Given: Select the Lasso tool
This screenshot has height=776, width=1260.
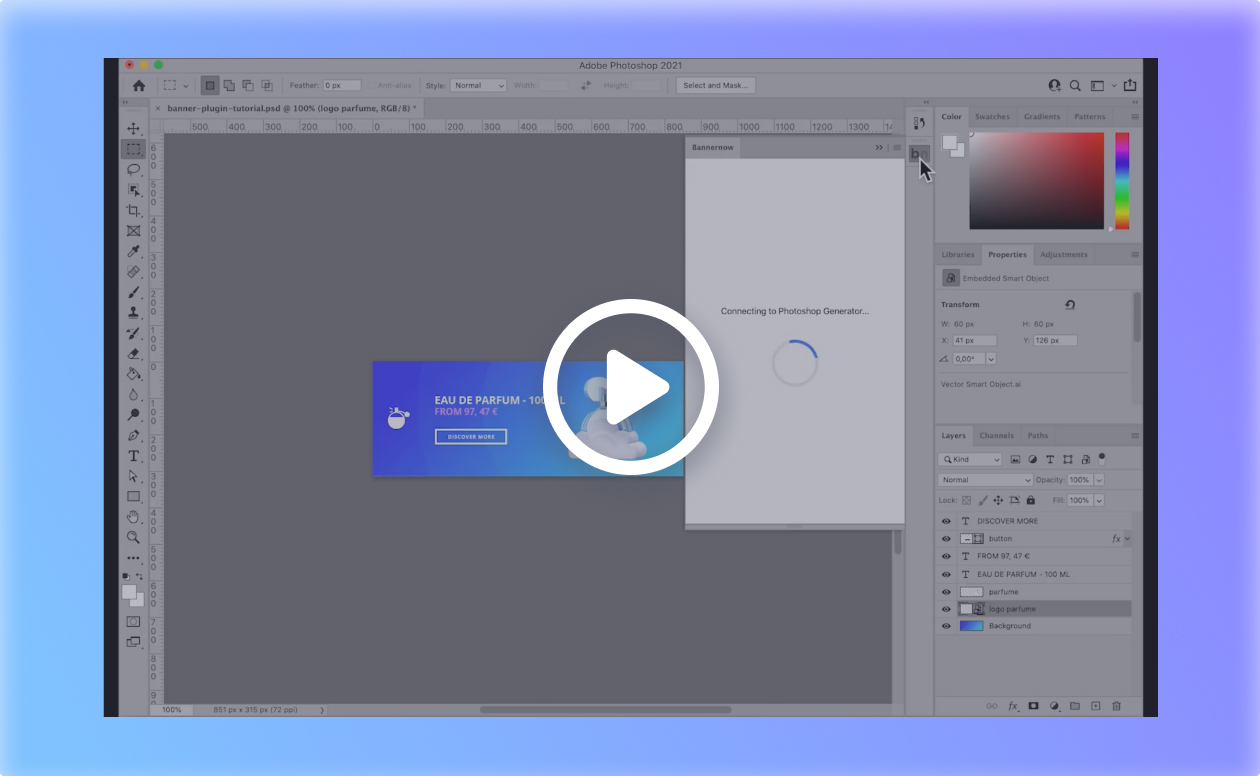Looking at the screenshot, I should 133,169.
